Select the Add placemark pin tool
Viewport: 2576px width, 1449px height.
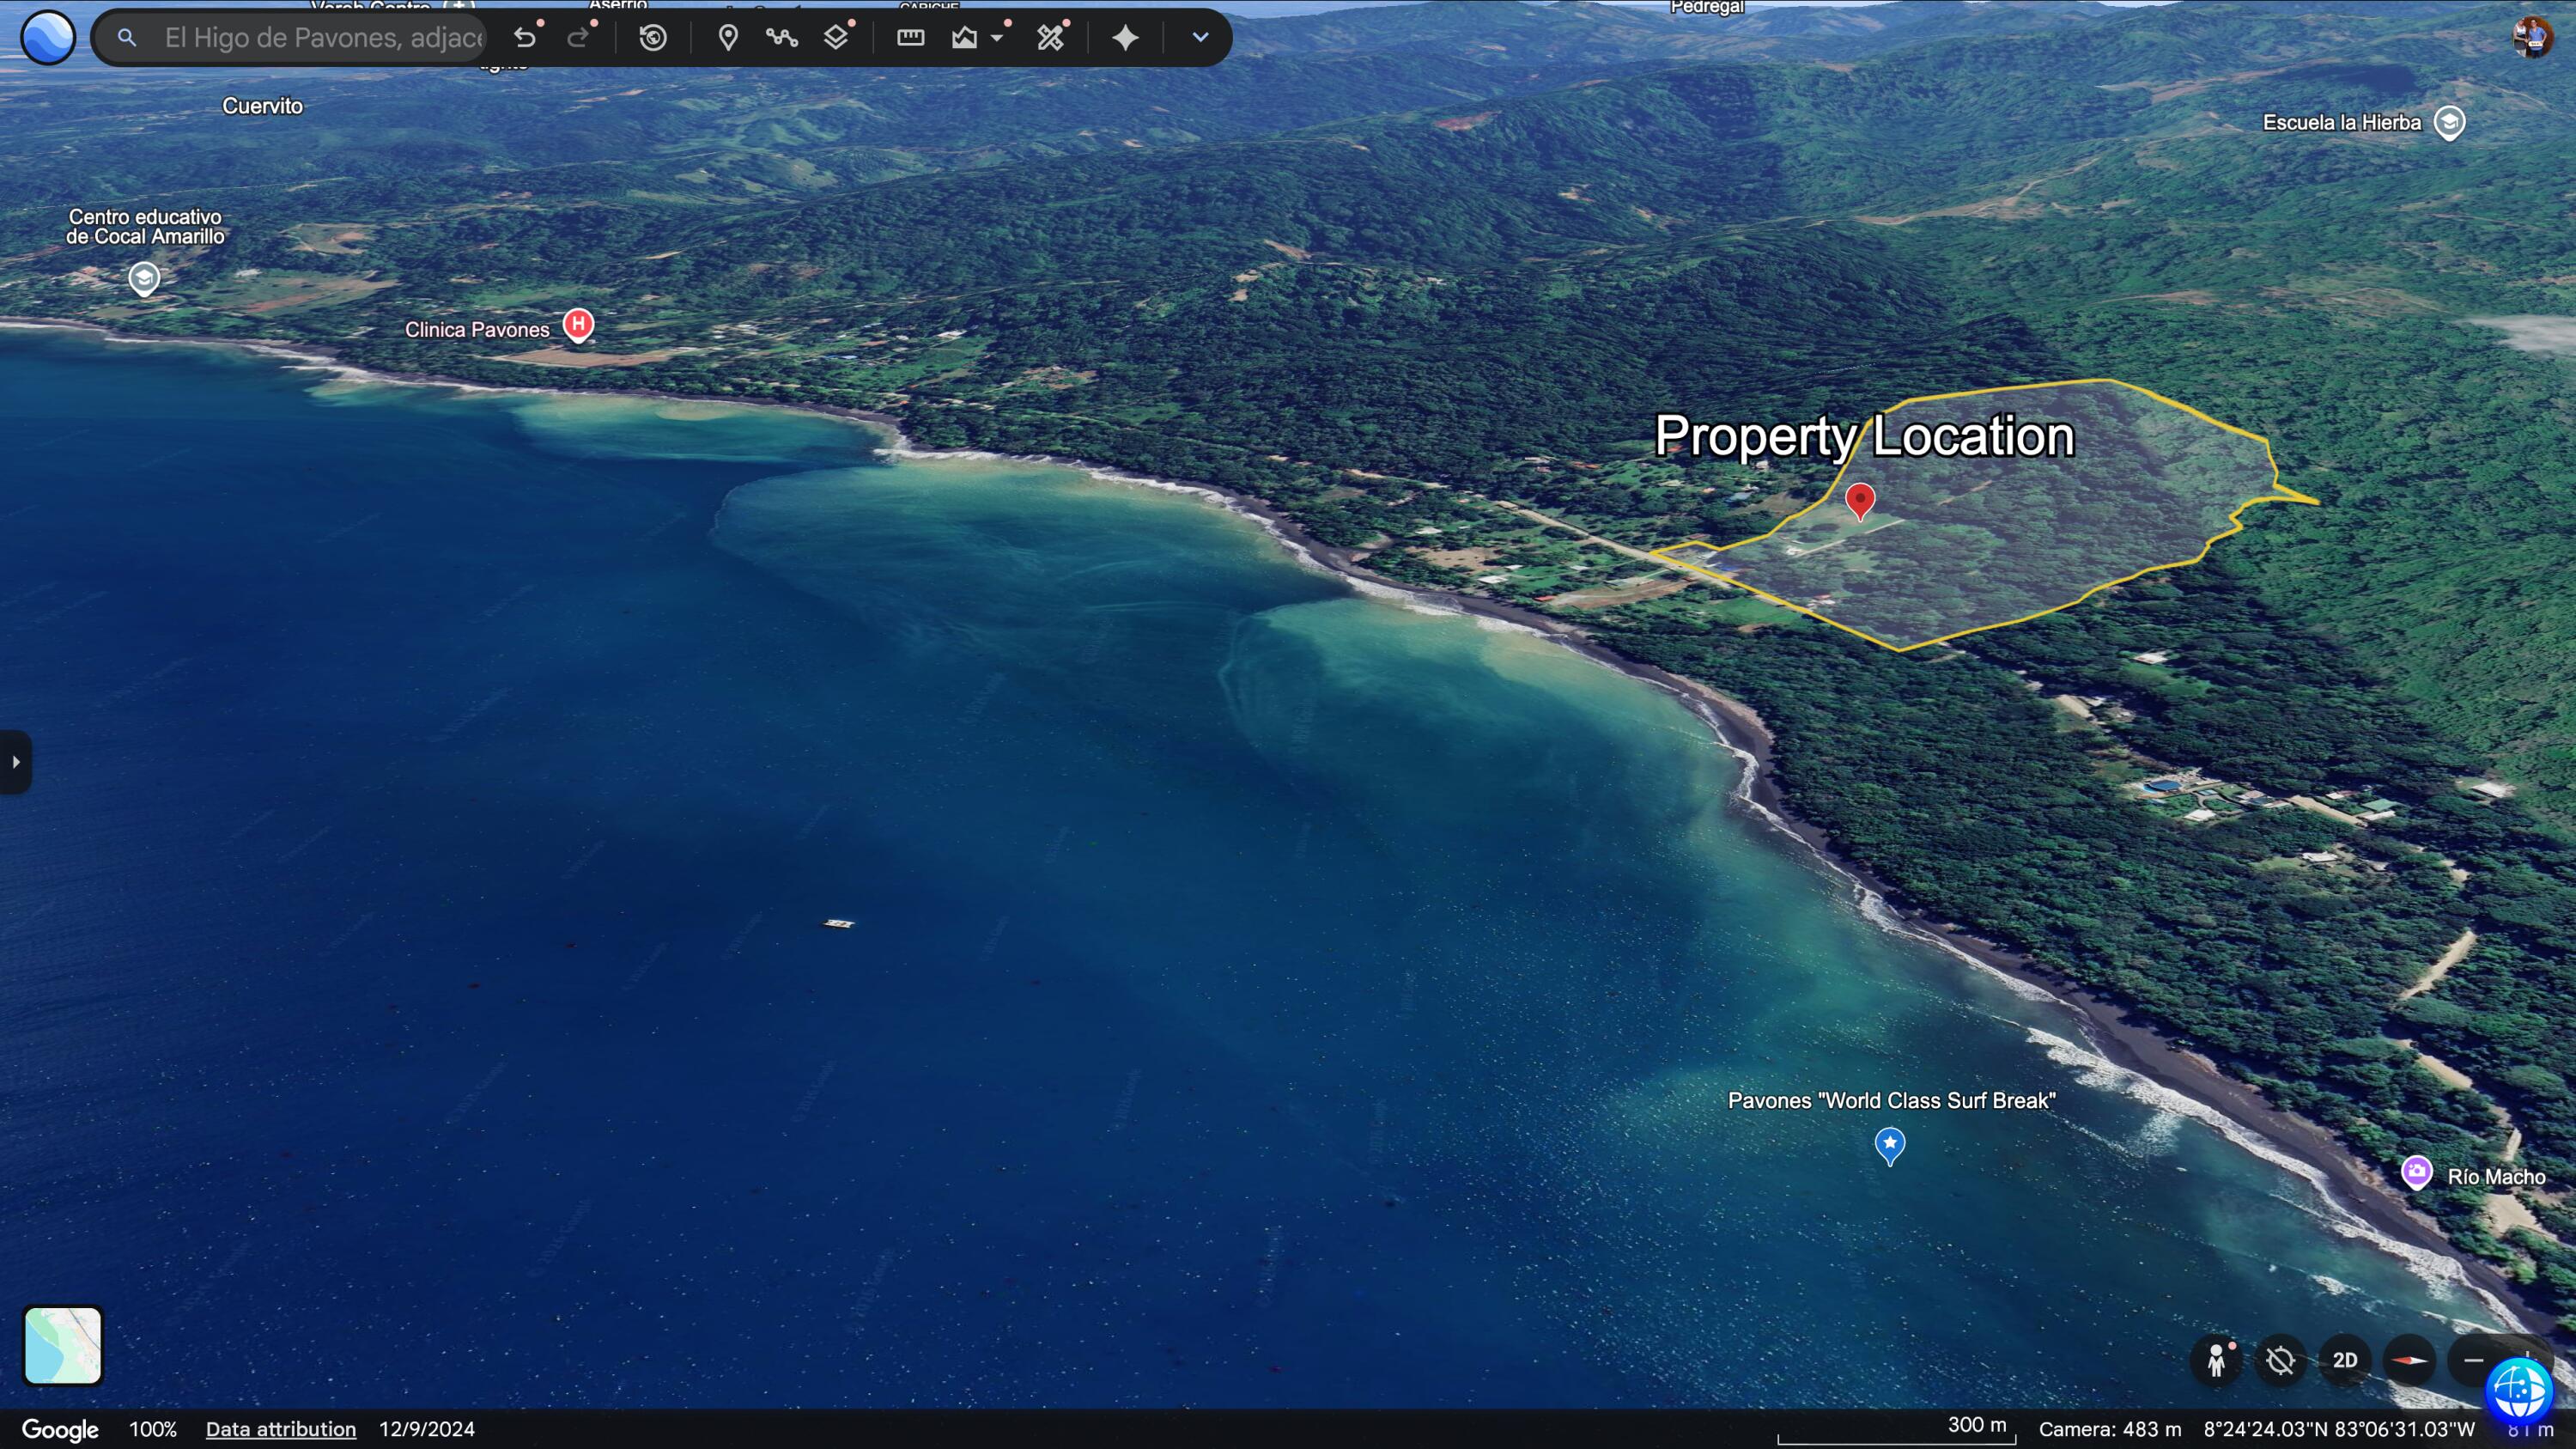pyautogui.click(x=728, y=38)
